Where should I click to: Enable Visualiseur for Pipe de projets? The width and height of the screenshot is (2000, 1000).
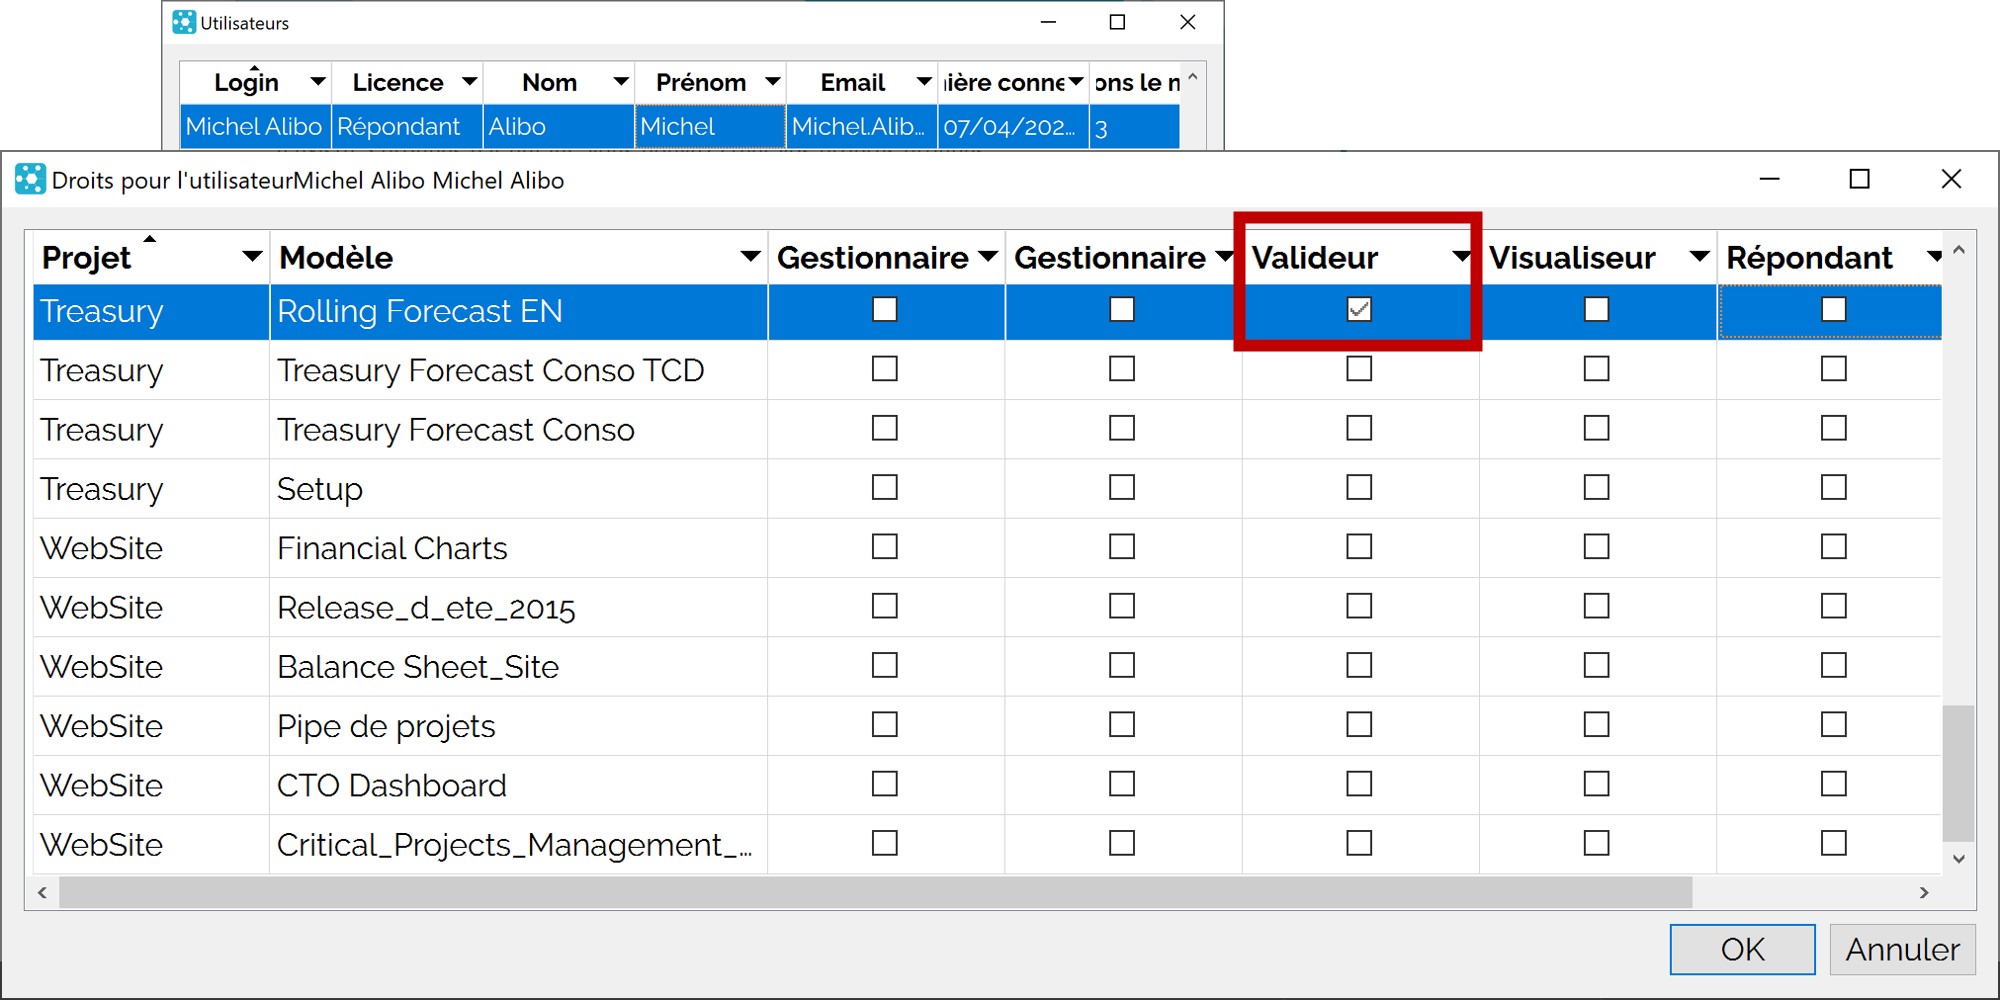coord(1597,725)
